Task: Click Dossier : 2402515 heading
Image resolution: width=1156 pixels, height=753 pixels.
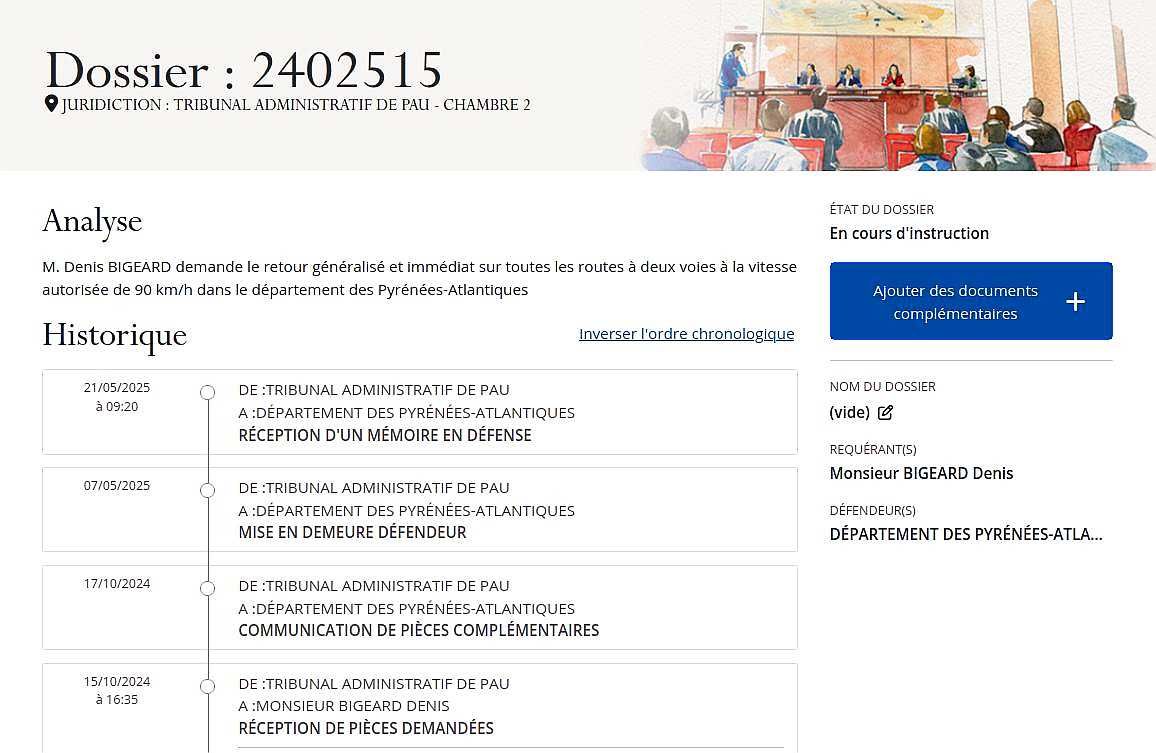Action: click(244, 71)
